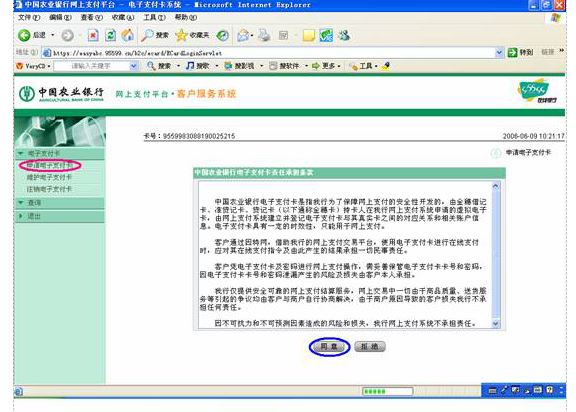This screenshot has height=412, width=576.
Task: Click the yellow note icon in toolbar
Action: point(309,36)
